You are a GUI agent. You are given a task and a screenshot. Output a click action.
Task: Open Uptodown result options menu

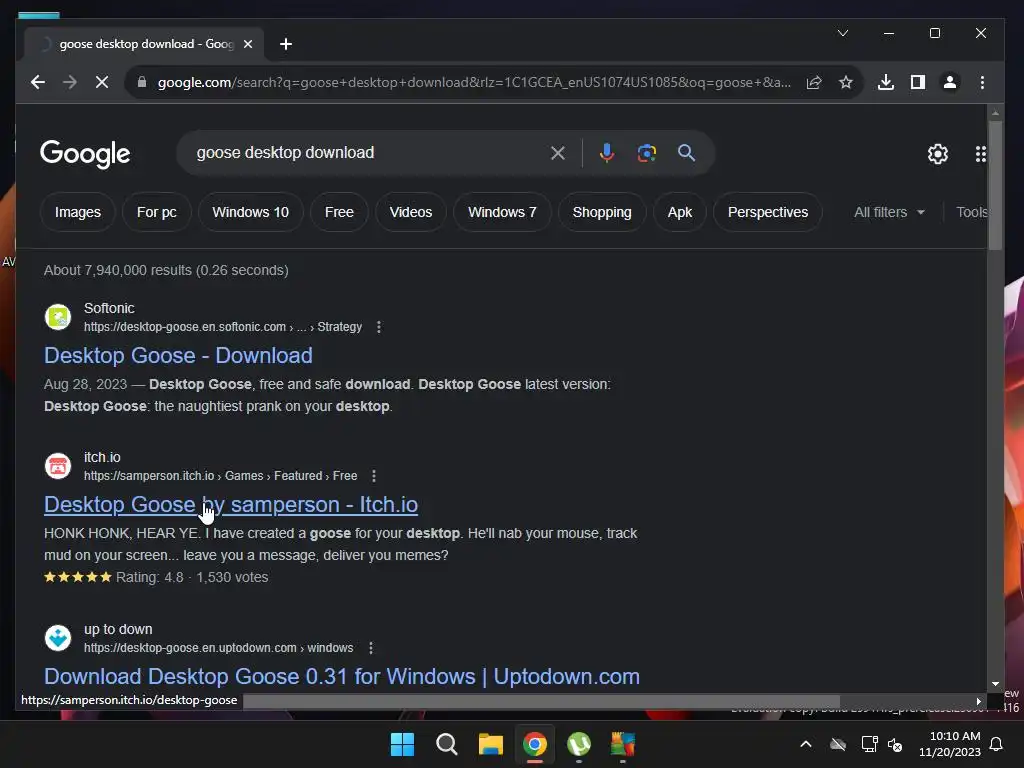[371, 648]
